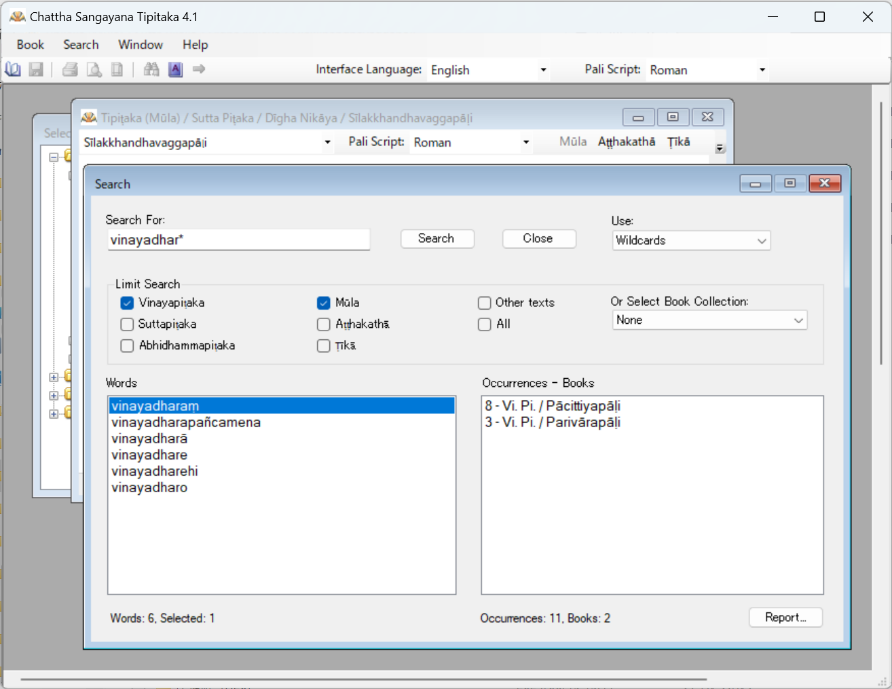
Task: Open the Select Book Collection dropdown
Action: point(709,320)
